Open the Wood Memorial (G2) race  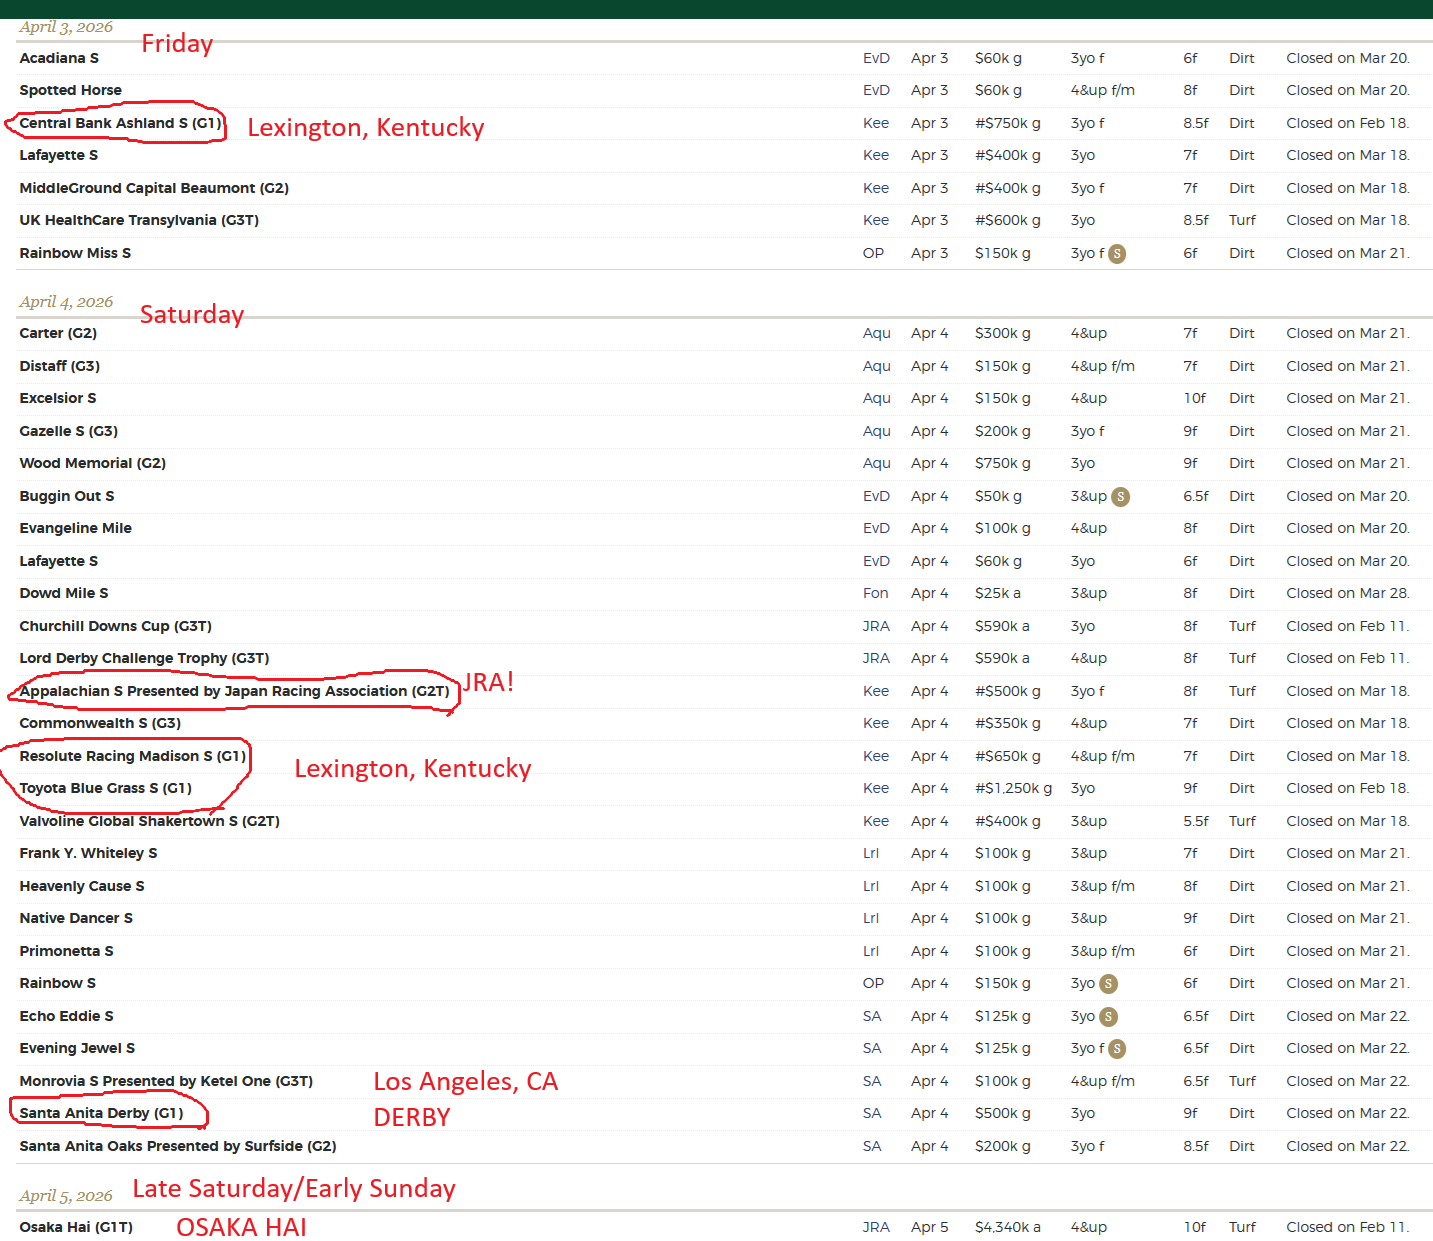[x=93, y=463]
